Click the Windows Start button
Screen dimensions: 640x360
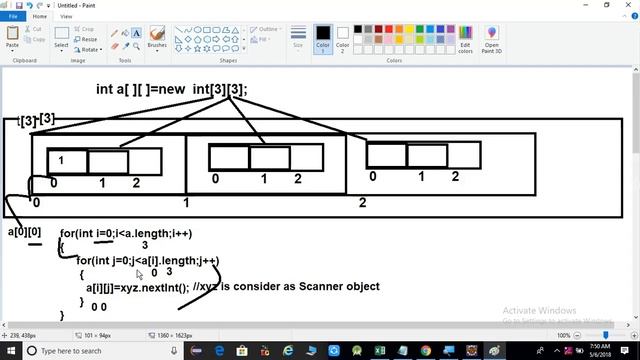[x=11, y=351]
